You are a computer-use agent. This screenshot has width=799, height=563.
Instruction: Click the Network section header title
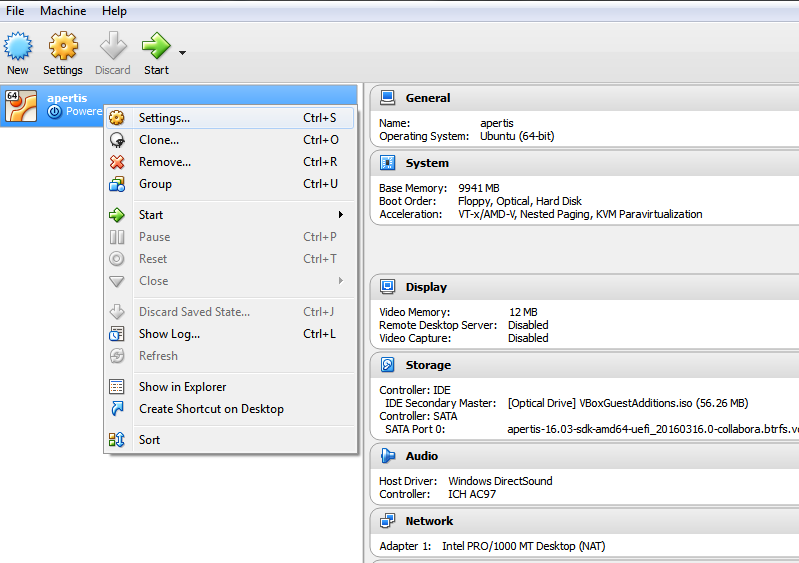point(429,521)
